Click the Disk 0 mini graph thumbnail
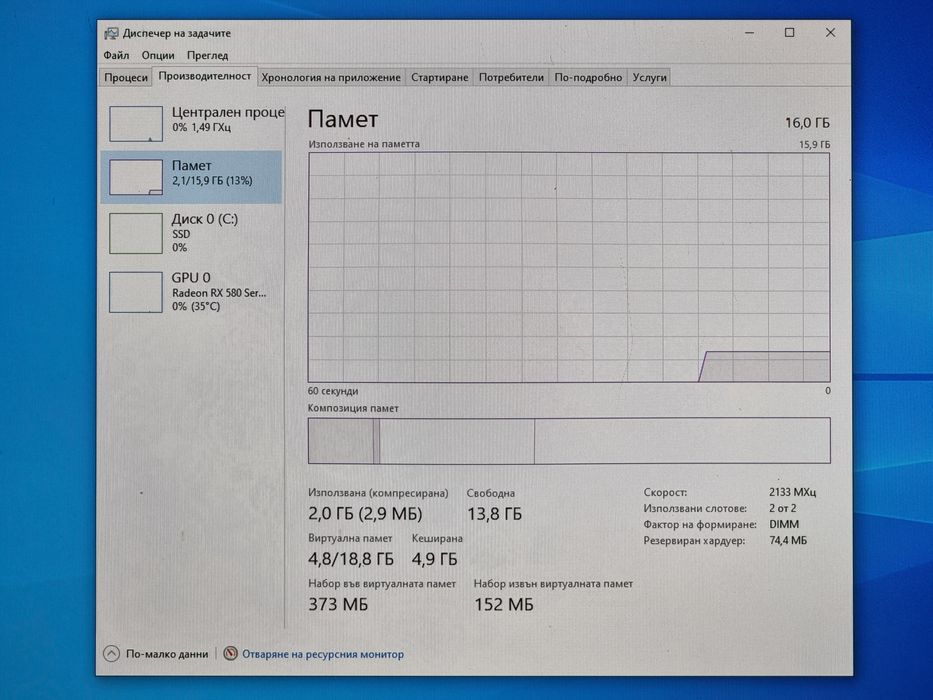933x700 pixels. (x=136, y=233)
